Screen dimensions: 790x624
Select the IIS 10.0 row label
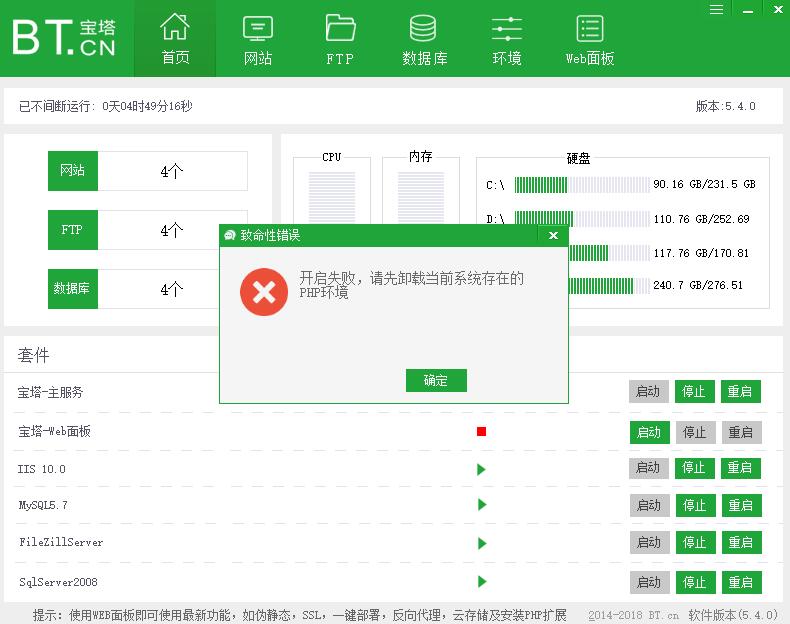42,469
